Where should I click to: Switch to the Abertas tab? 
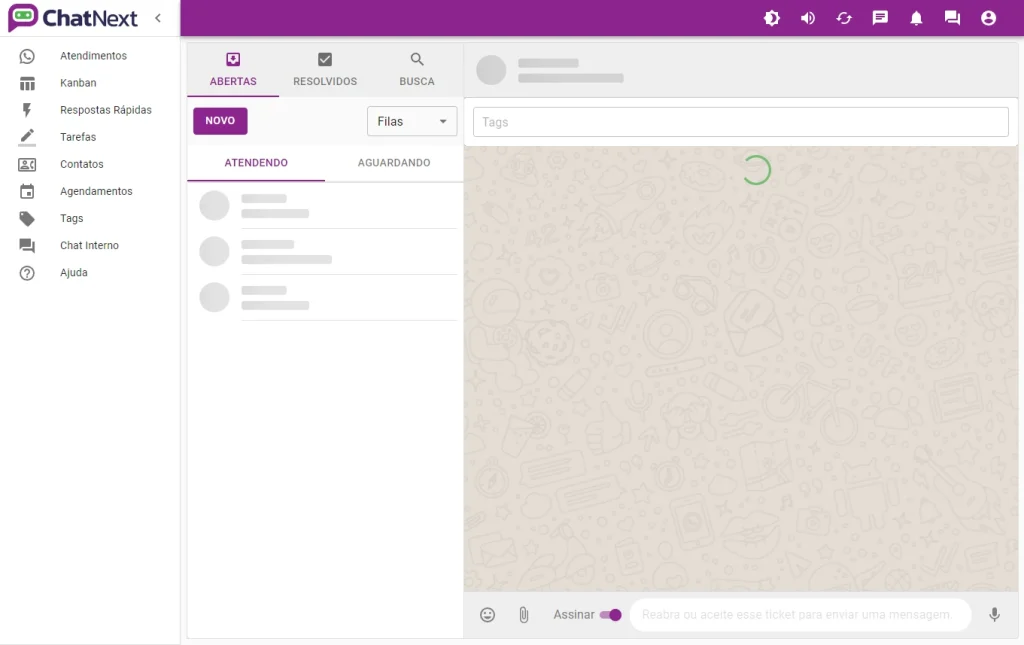tap(233, 70)
